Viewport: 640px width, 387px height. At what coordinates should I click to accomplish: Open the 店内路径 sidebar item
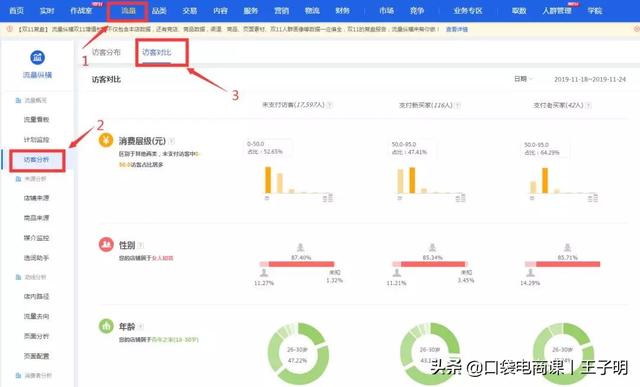click(x=36, y=296)
